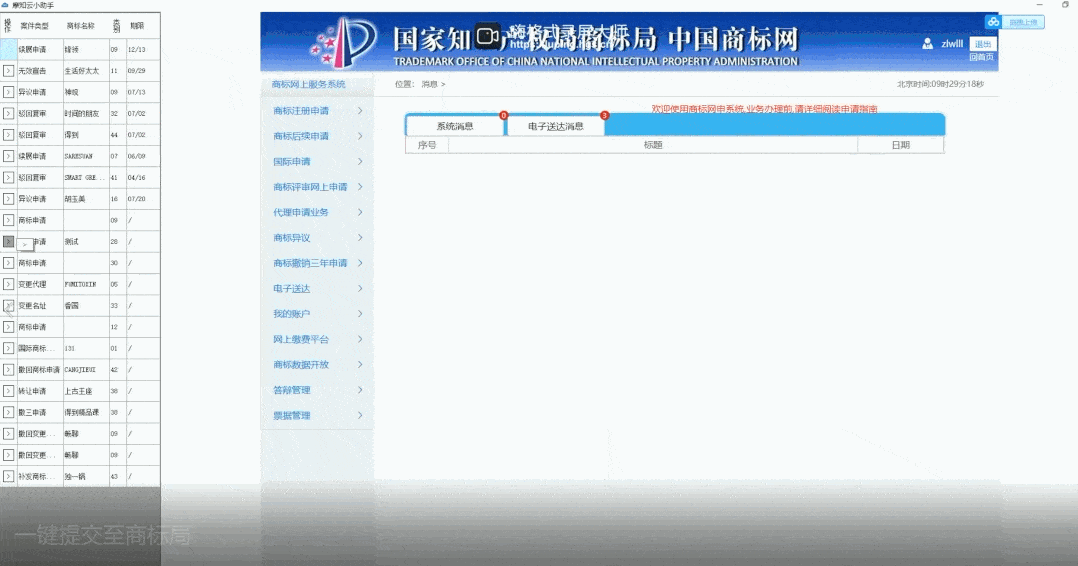Viewport: 1078px width, 566px height.
Task: Click the 商标名称 column header
Action: (80, 26)
